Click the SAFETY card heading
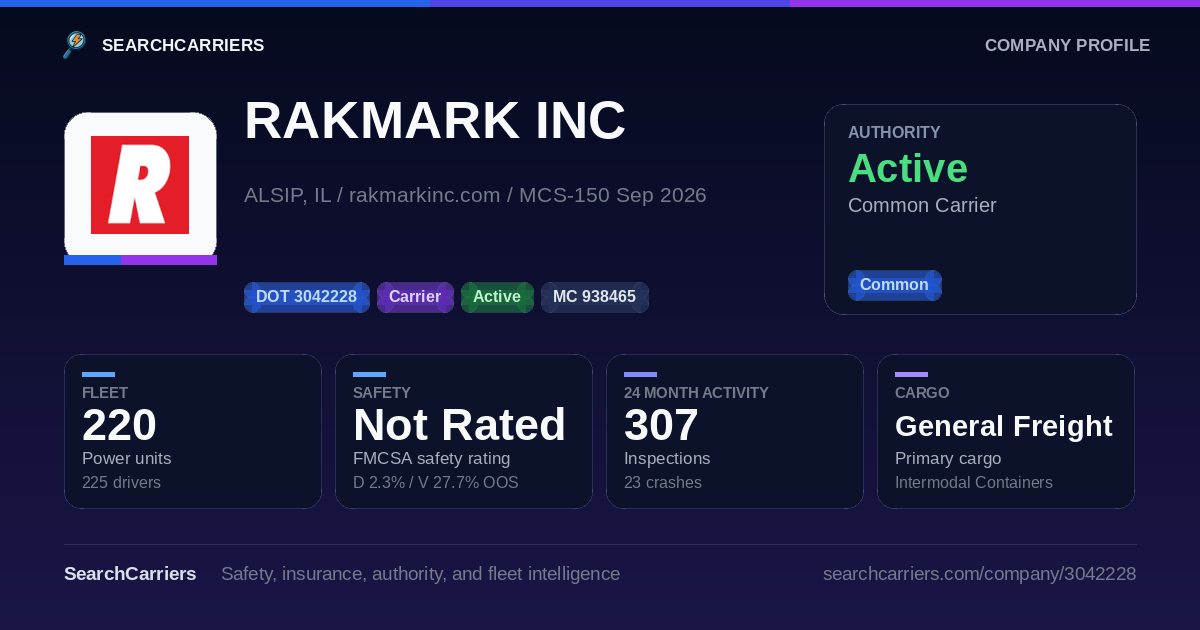 click(x=382, y=393)
